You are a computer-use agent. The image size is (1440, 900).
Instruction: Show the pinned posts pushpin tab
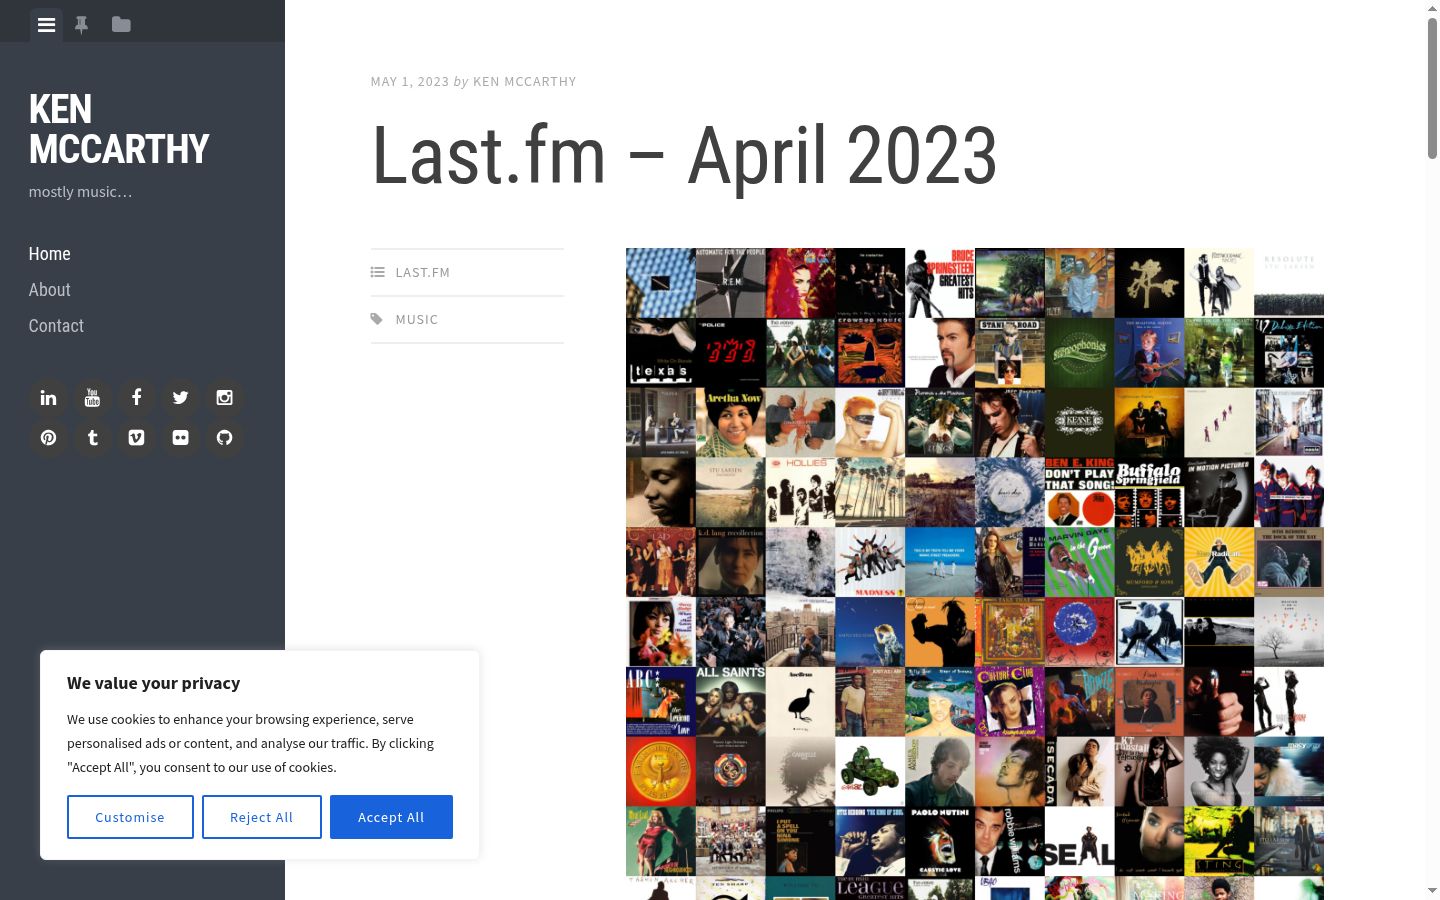(82, 25)
